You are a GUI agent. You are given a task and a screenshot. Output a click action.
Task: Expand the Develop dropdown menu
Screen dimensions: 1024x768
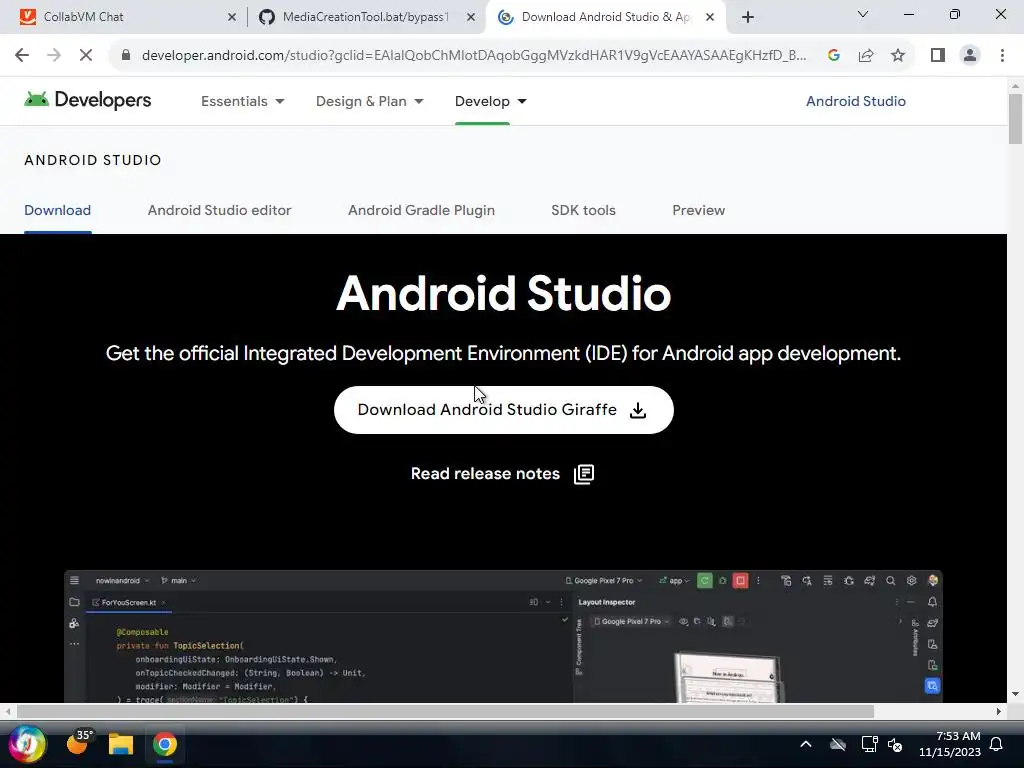pos(490,101)
